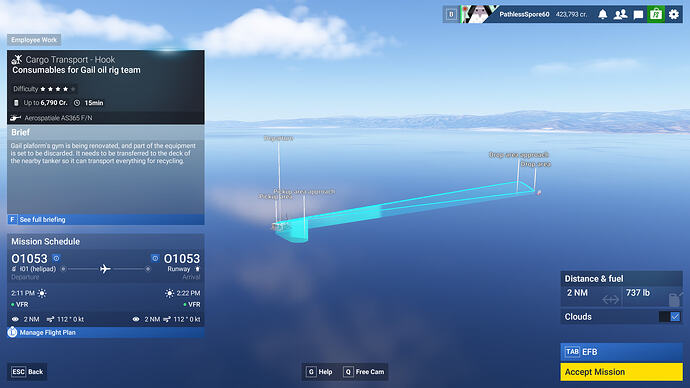This screenshot has width=690, height=388.
Task: Click the Drop area waypoint label
Action: click(536, 164)
